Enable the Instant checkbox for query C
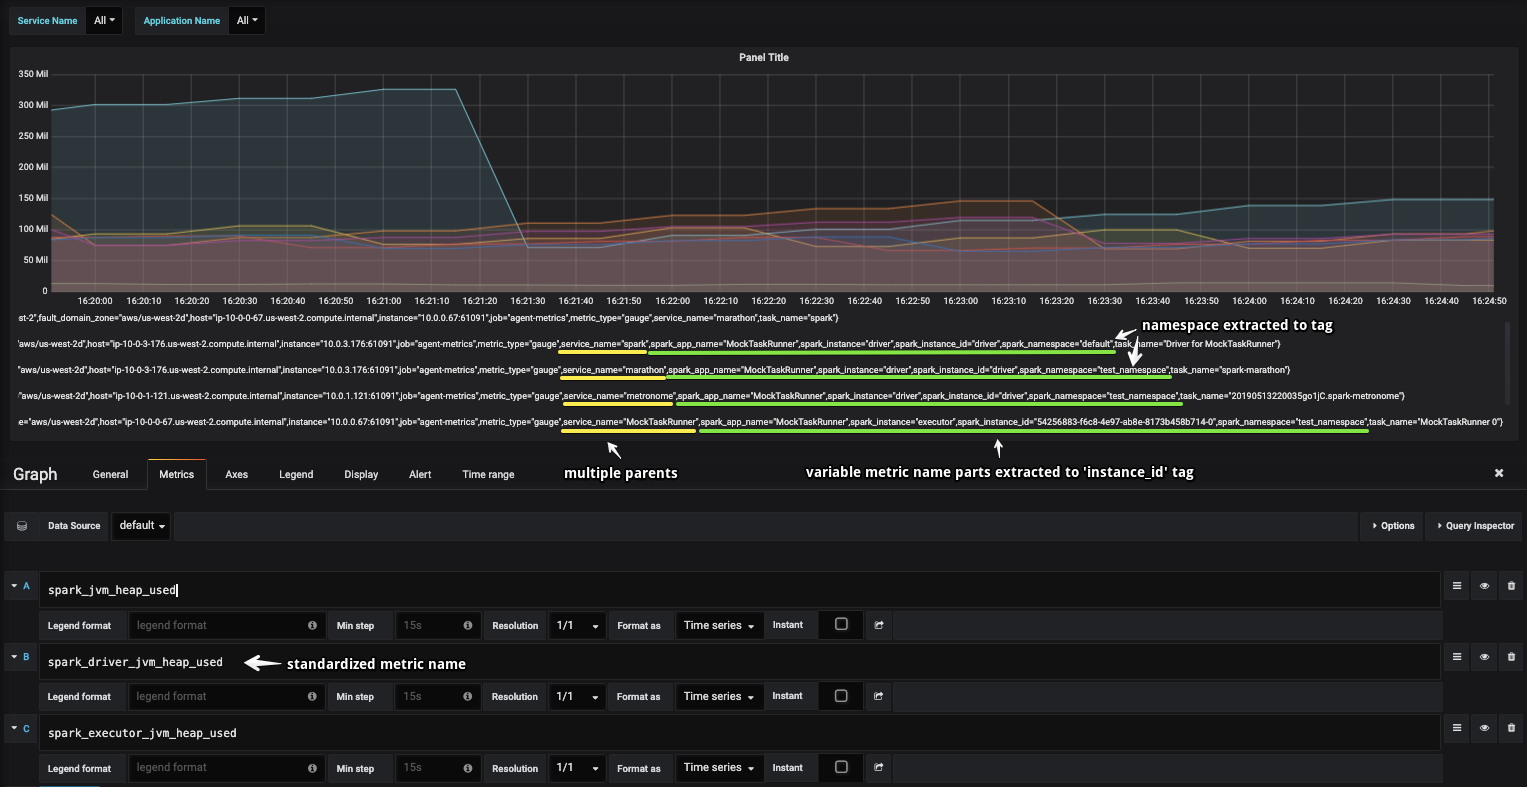 pyautogui.click(x=841, y=766)
